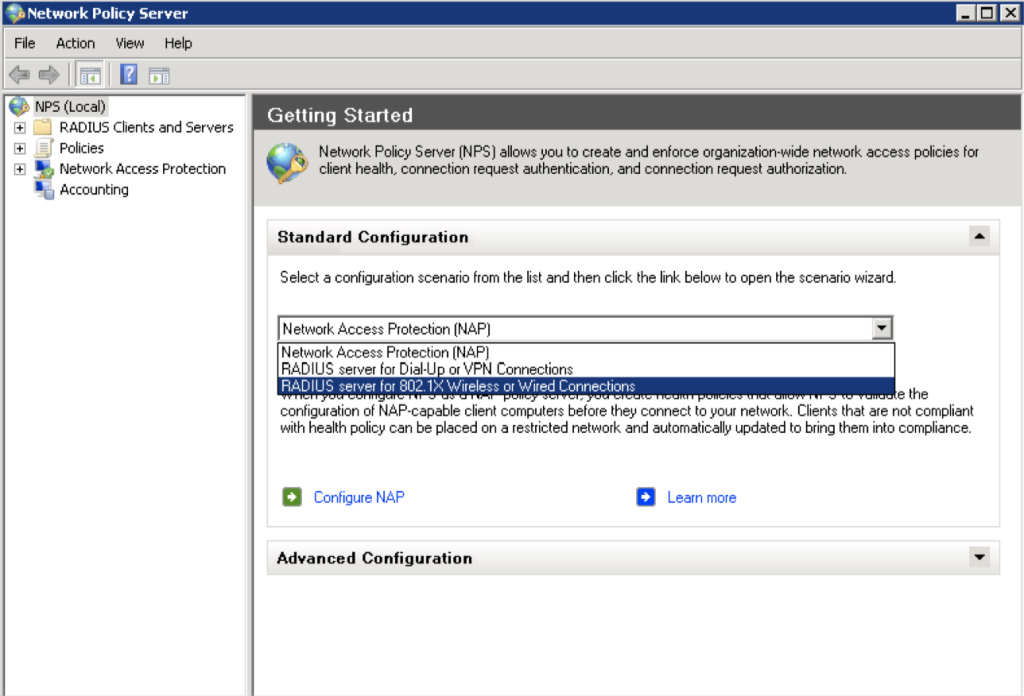Click the Getting Started header text
The height and width of the screenshot is (696, 1024).
[340, 116]
